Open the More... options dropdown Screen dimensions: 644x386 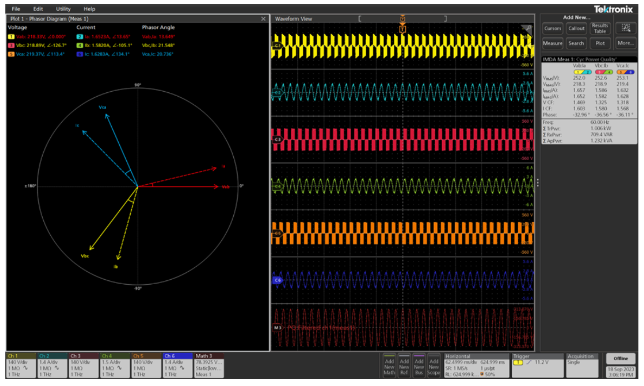[625, 43]
